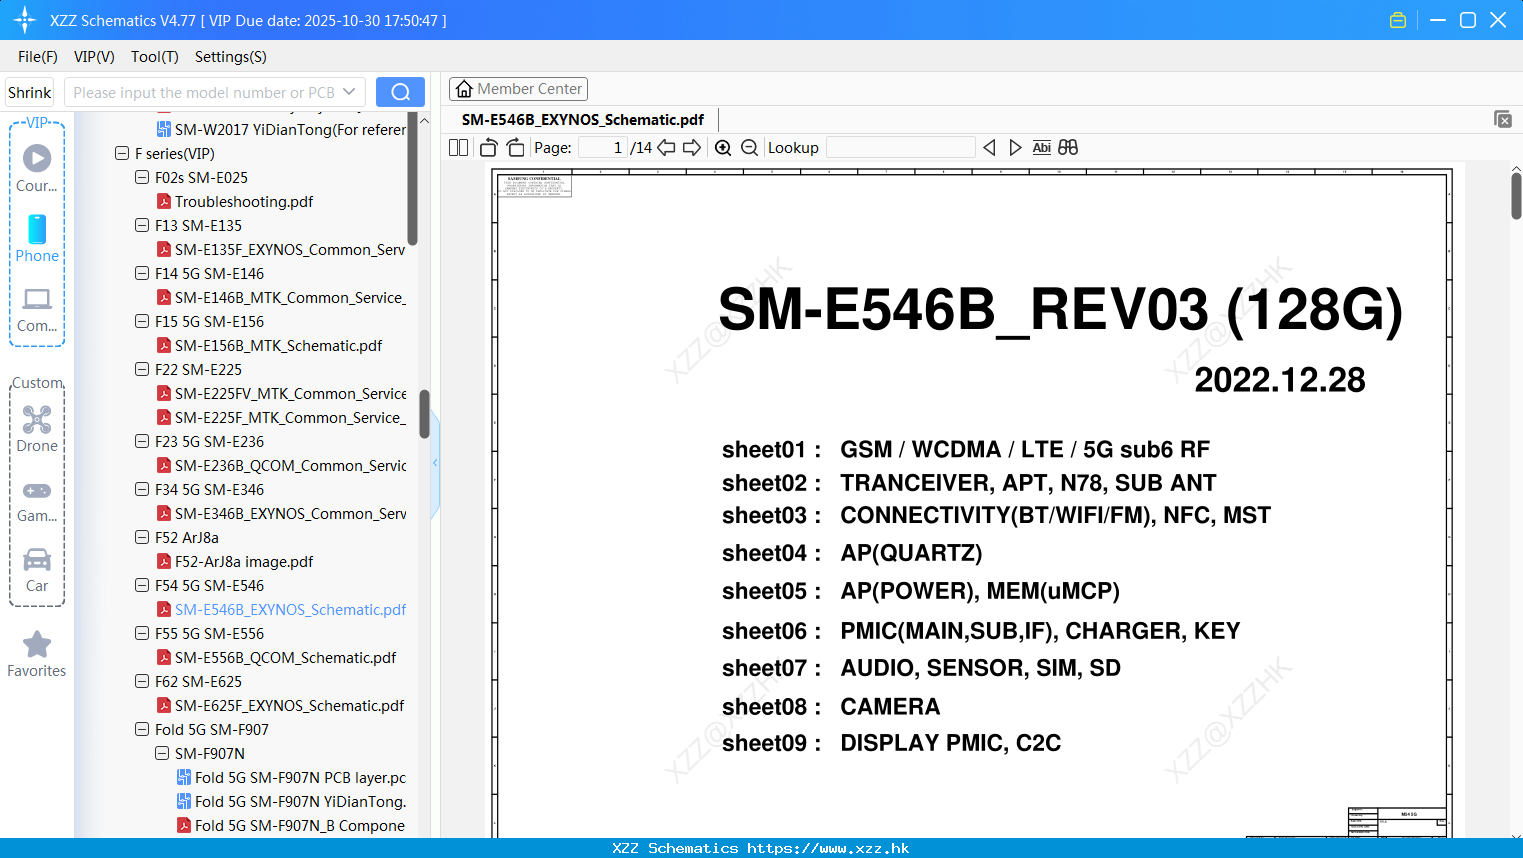The width and height of the screenshot is (1523, 858).
Task: Find previous lookup match triangle
Action: 989,148
